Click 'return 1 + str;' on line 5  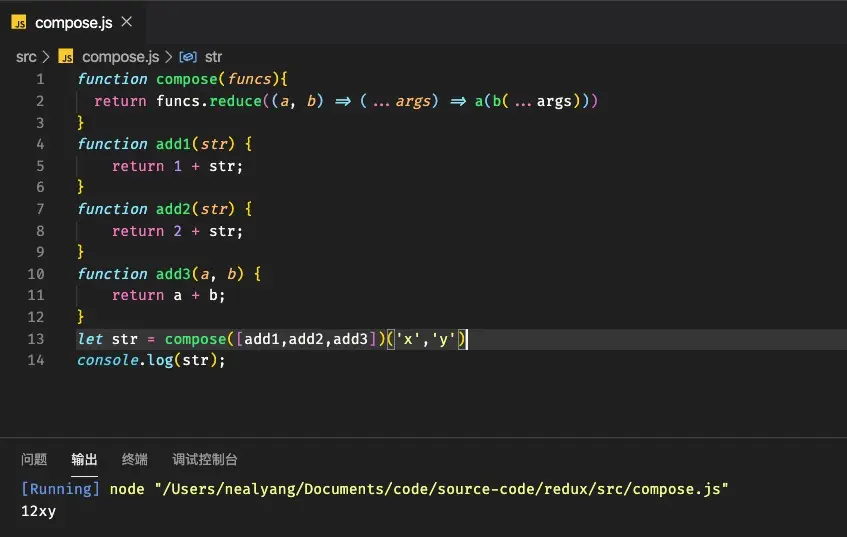click(x=177, y=166)
